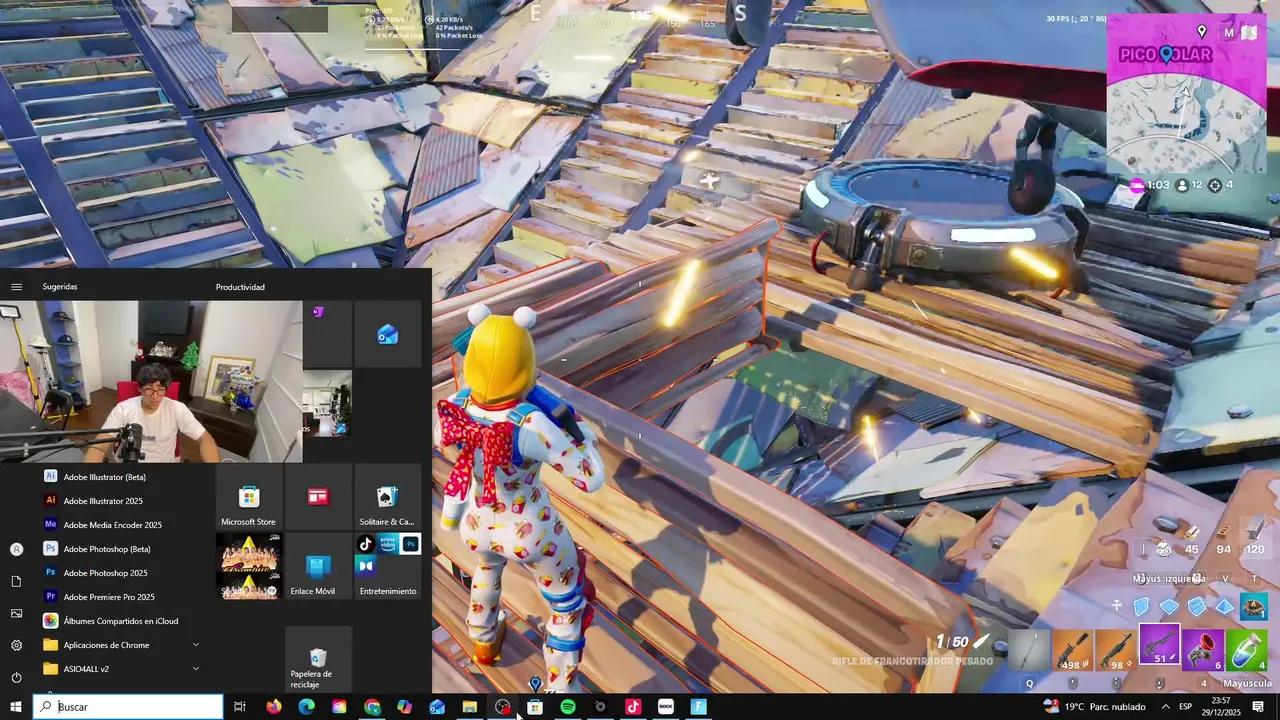Launch Firefox from the taskbar

click(x=274, y=707)
